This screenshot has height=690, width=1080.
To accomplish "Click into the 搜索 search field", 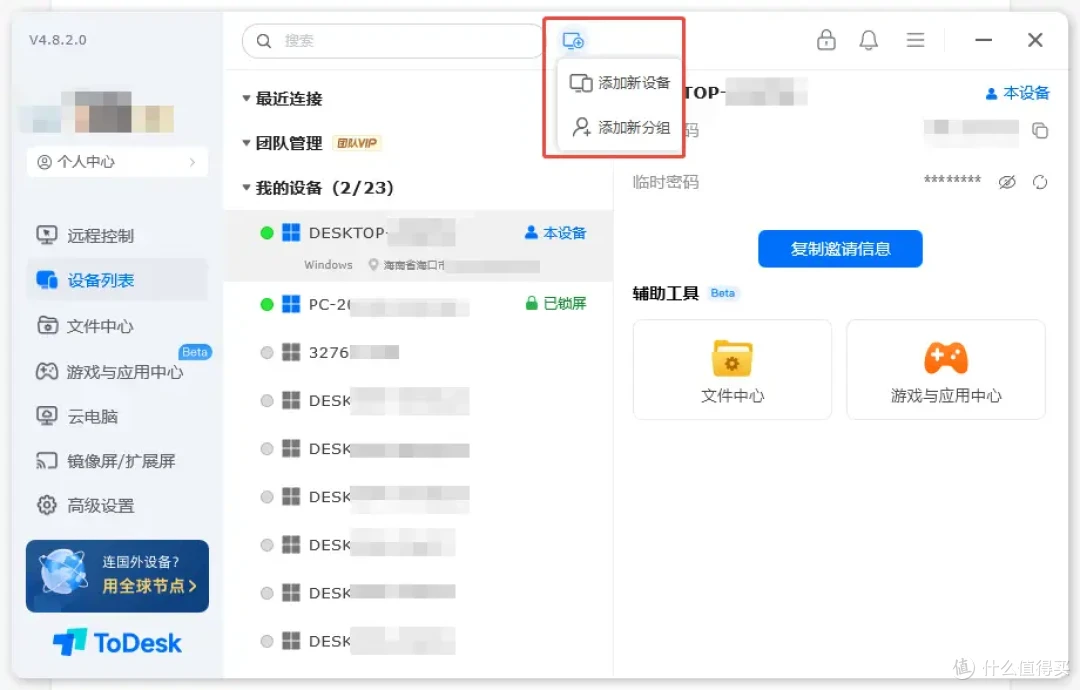I will point(394,41).
